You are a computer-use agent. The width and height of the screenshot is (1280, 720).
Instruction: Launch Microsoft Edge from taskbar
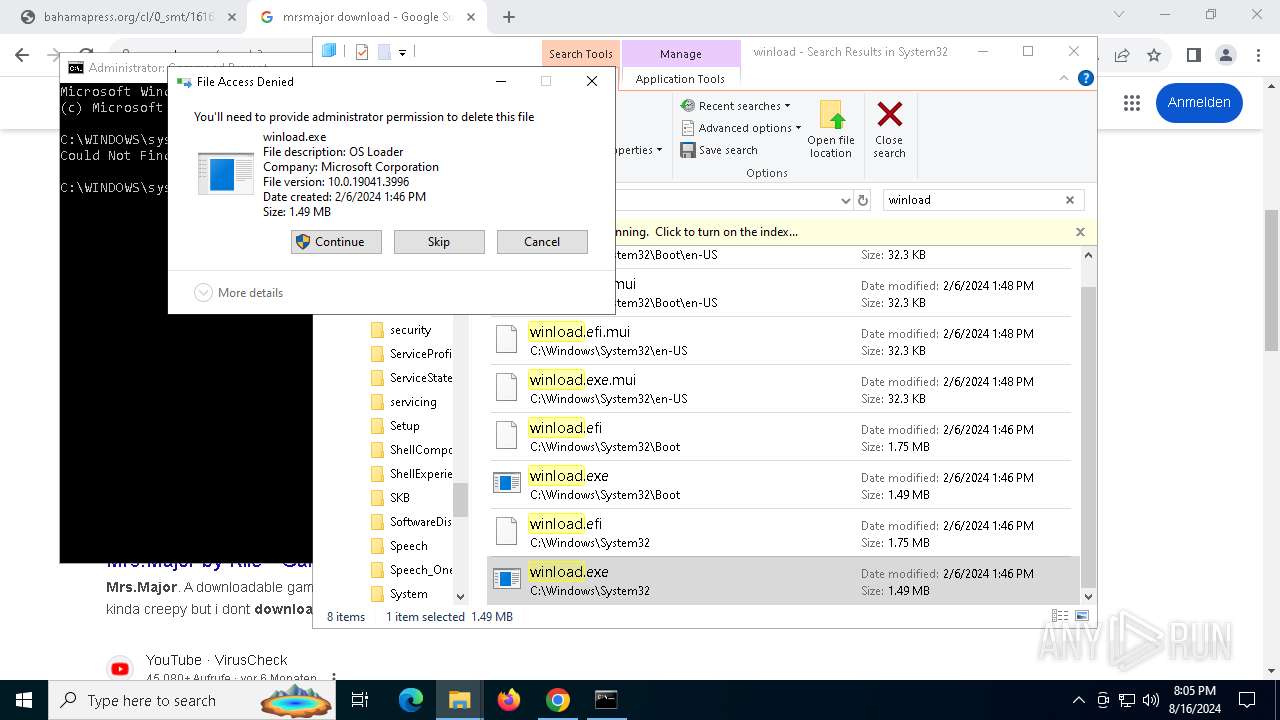click(411, 700)
